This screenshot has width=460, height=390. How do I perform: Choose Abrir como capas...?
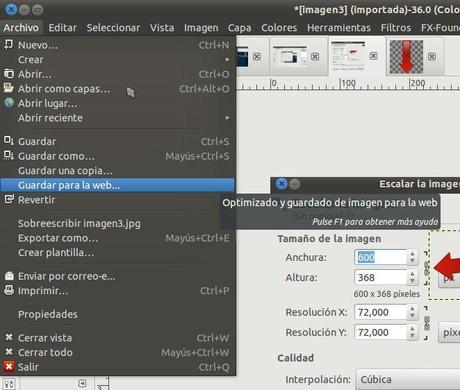(117, 89)
